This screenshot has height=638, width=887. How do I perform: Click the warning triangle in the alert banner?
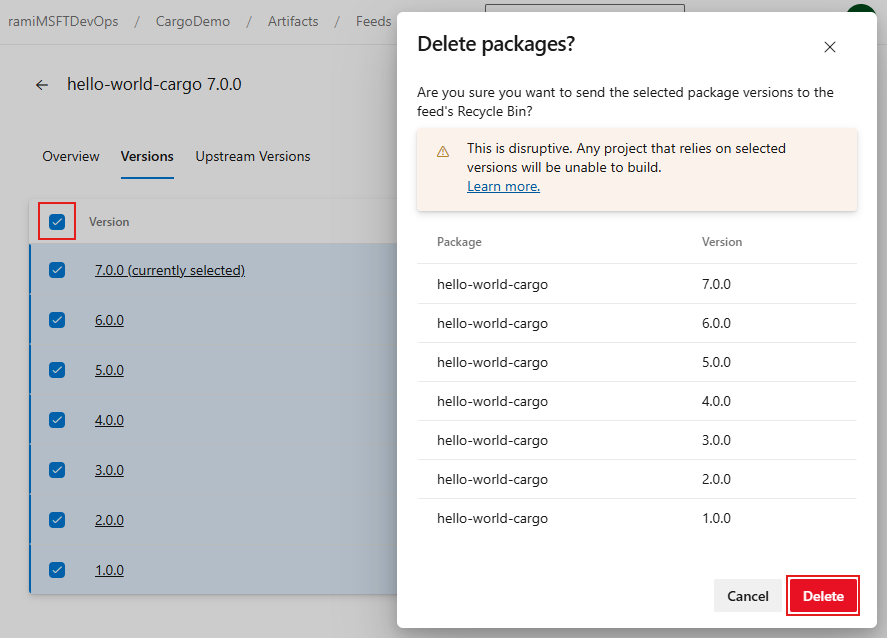coord(443,148)
